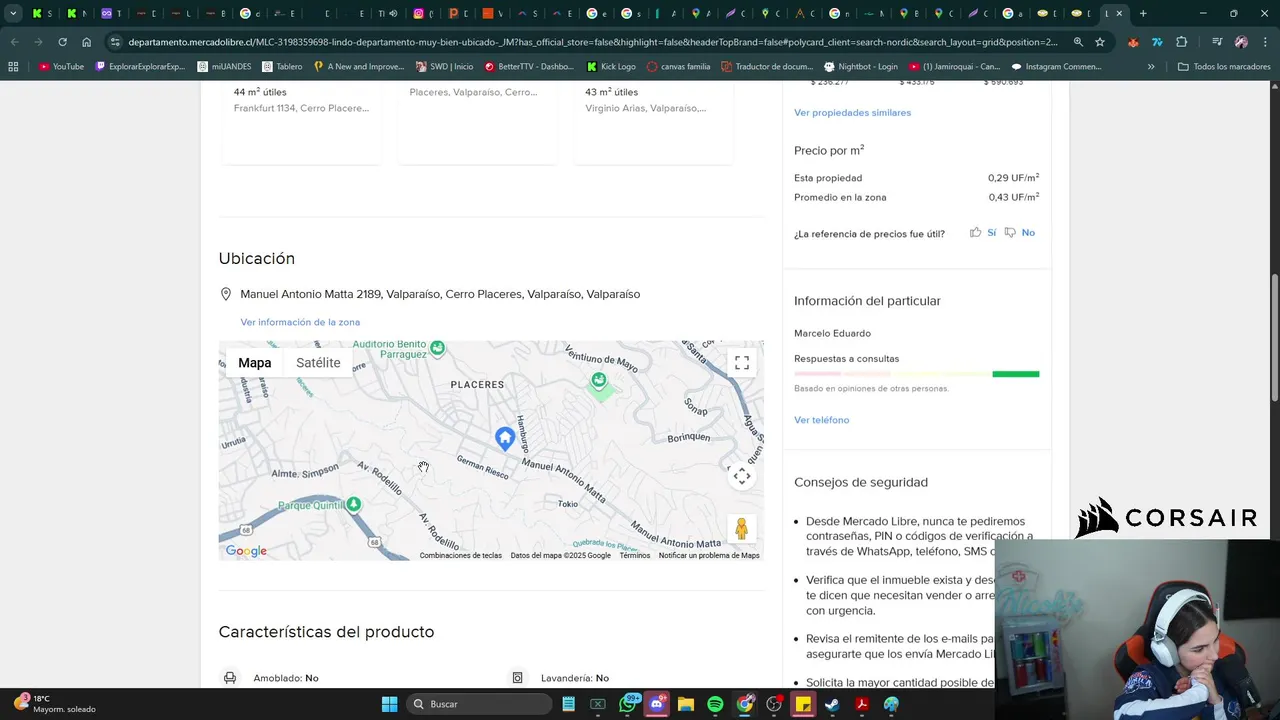Open the Traductor de documentos bookmark
This screenshot has height=720, width=1280.
(767, 67)
